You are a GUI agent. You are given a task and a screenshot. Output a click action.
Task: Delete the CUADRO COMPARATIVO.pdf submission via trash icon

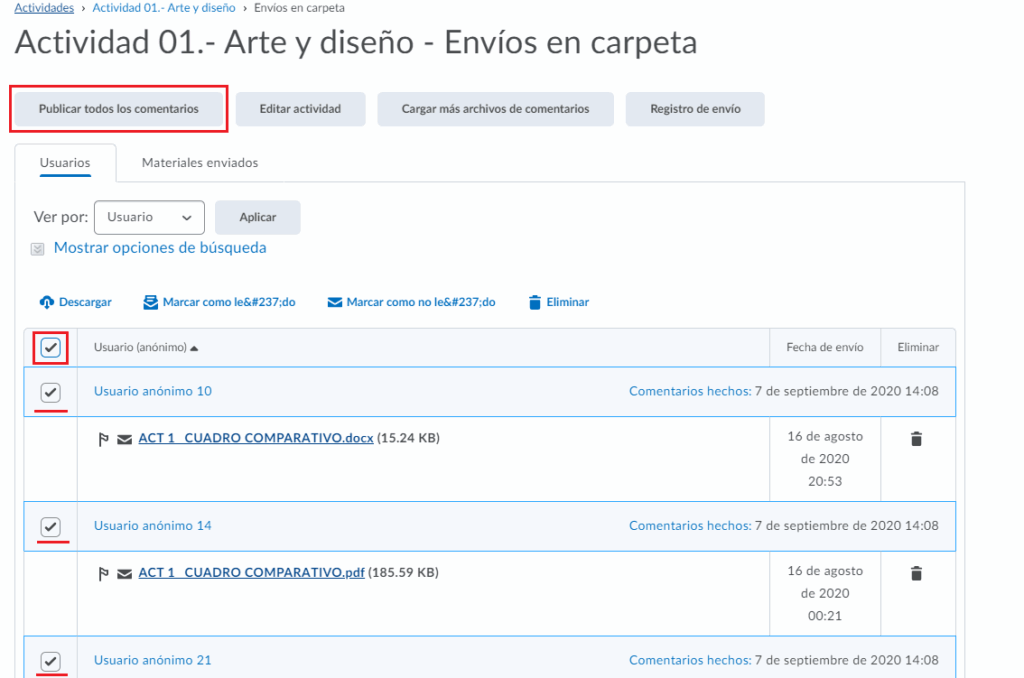pyautogui.click(x=916, y=573)
